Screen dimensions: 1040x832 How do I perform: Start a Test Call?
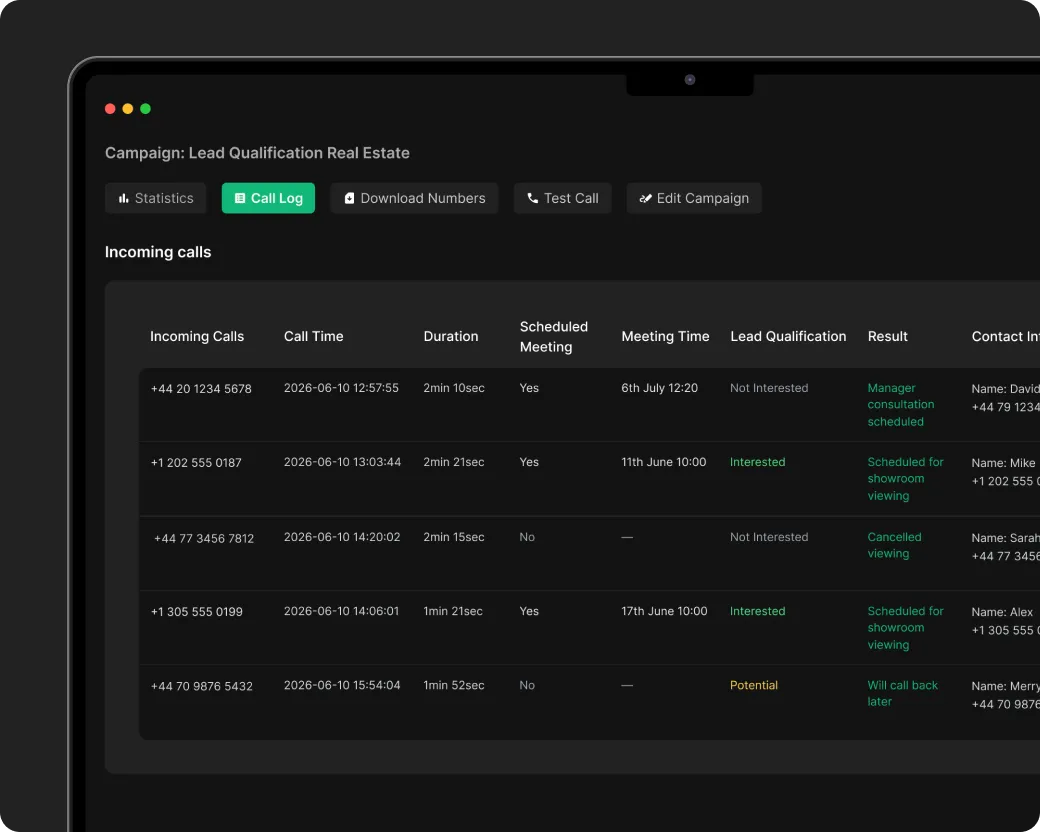[x=562, y=198]
